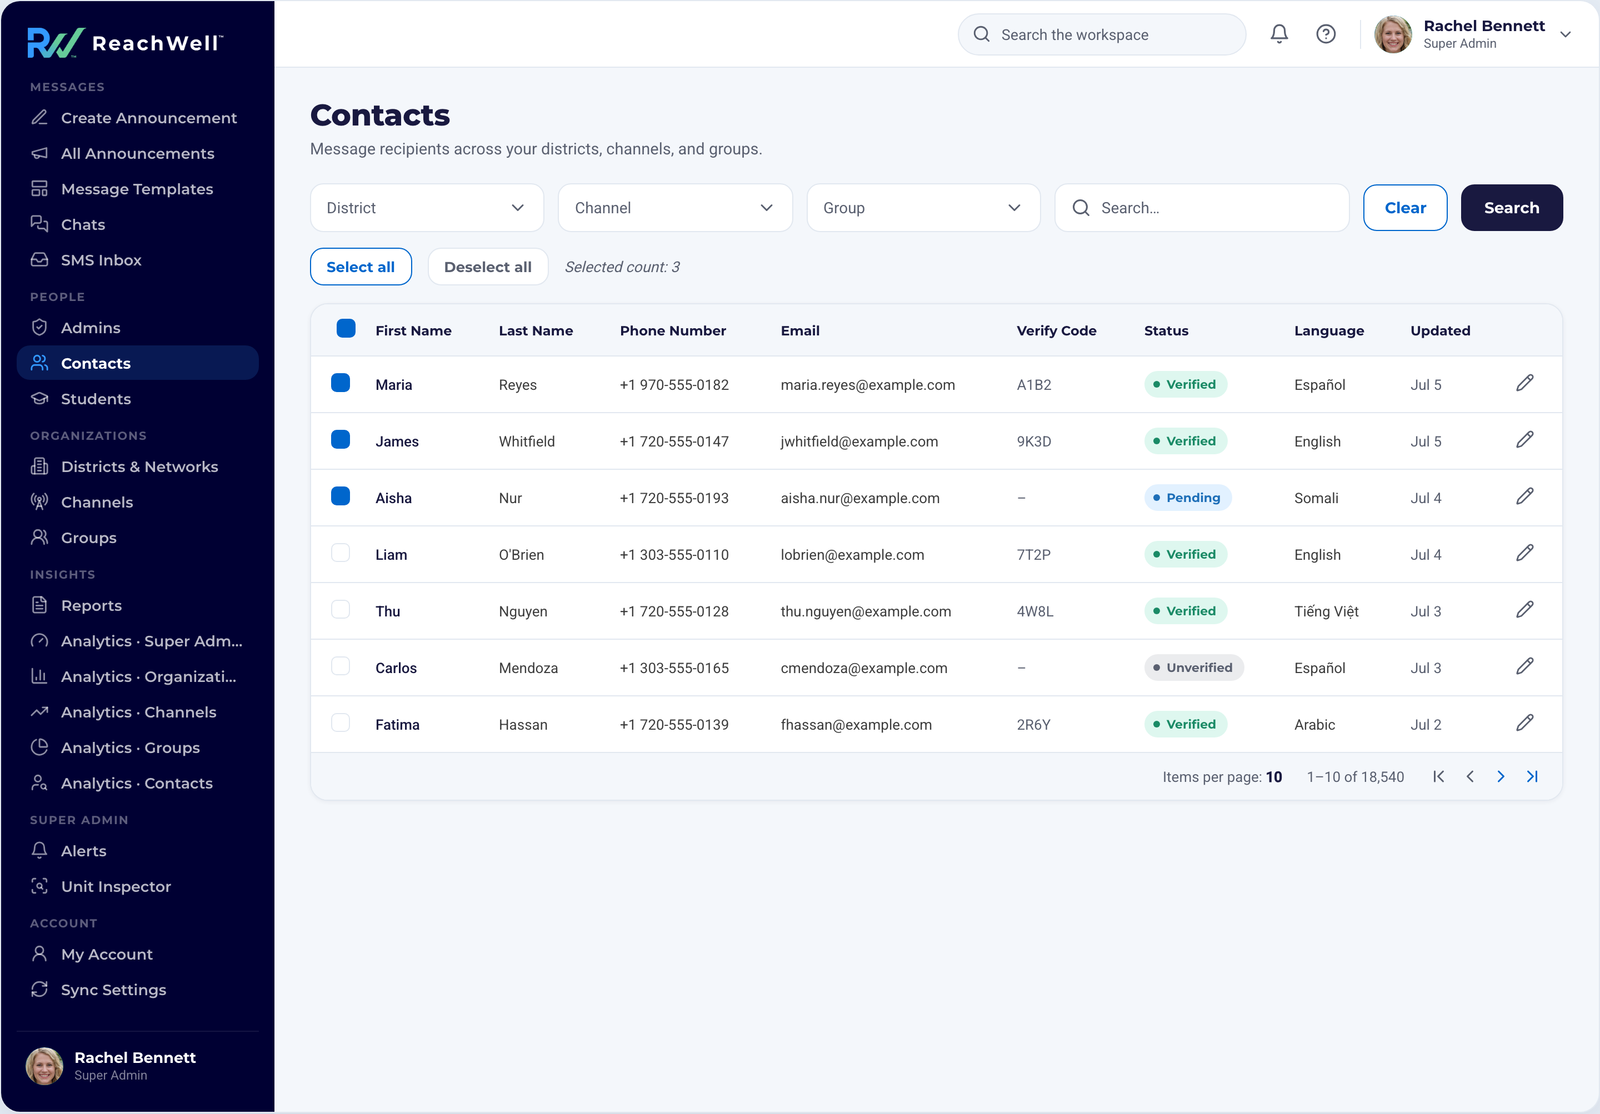The width and height of the screenshot is (1600, 1114).
Task: Open Message Templates in sidebar
Action: pos(138,189)
